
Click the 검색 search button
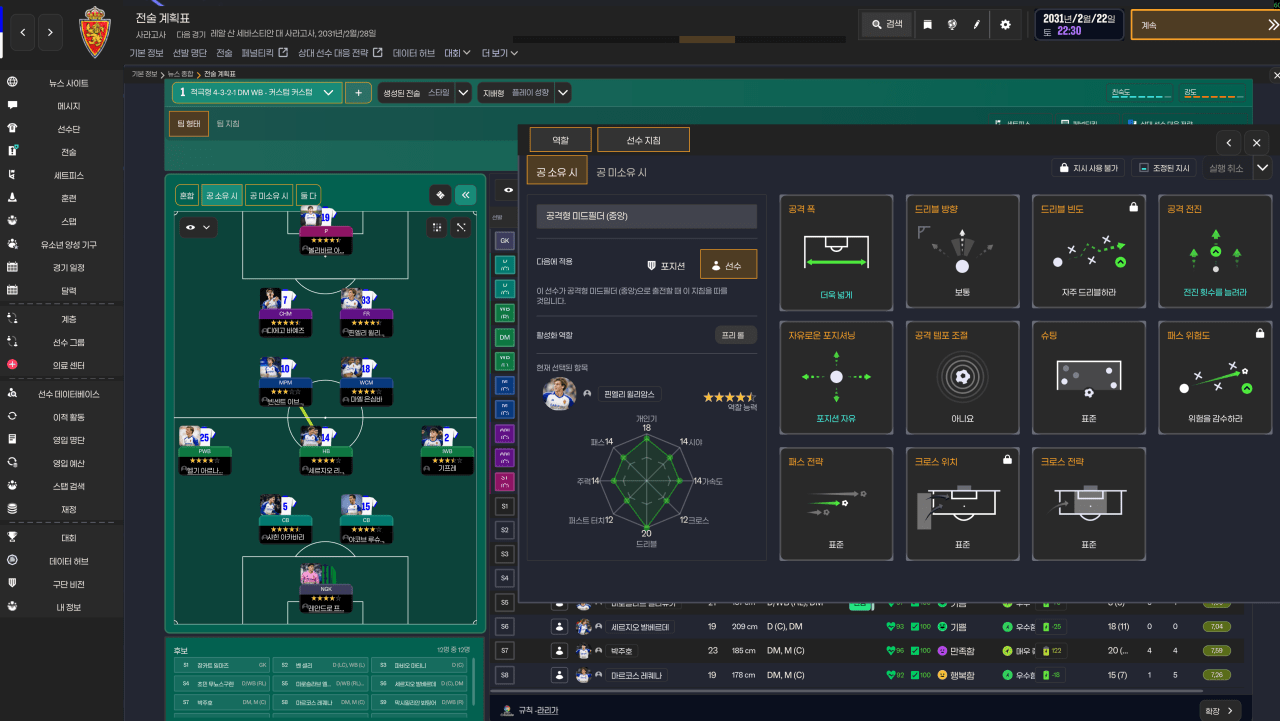tap(886, 25)
